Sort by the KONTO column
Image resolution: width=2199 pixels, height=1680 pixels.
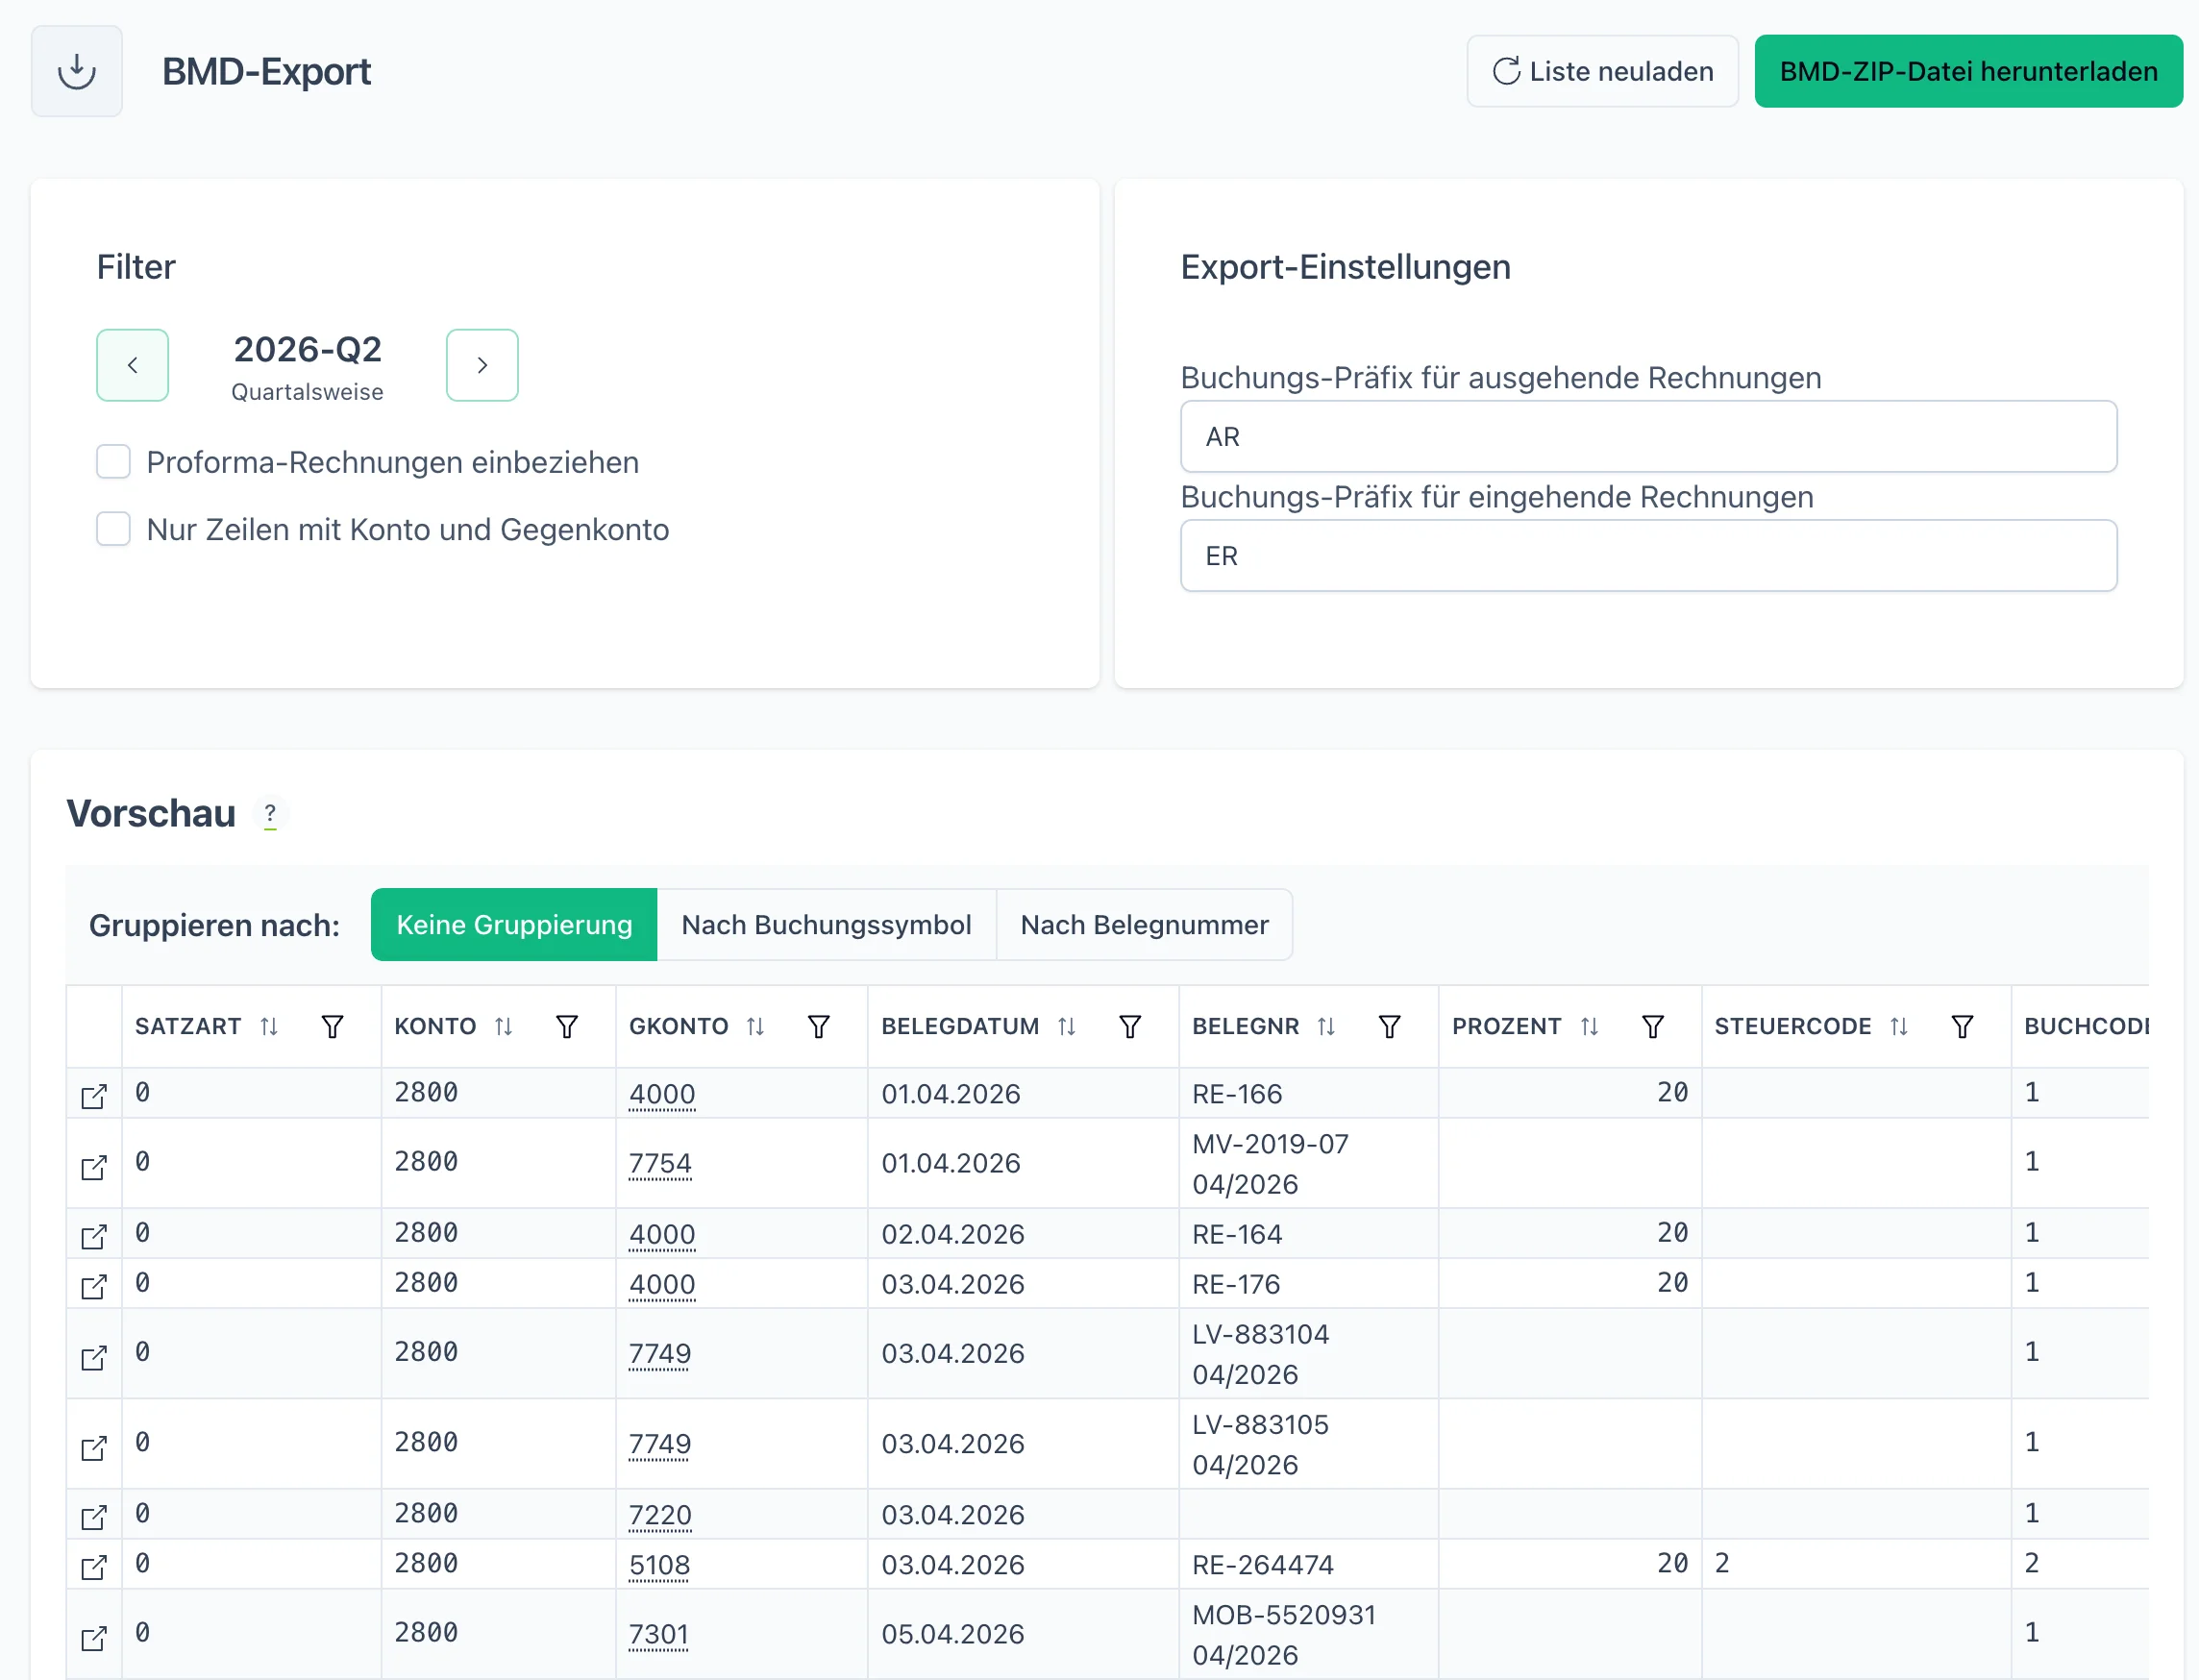504,1026
